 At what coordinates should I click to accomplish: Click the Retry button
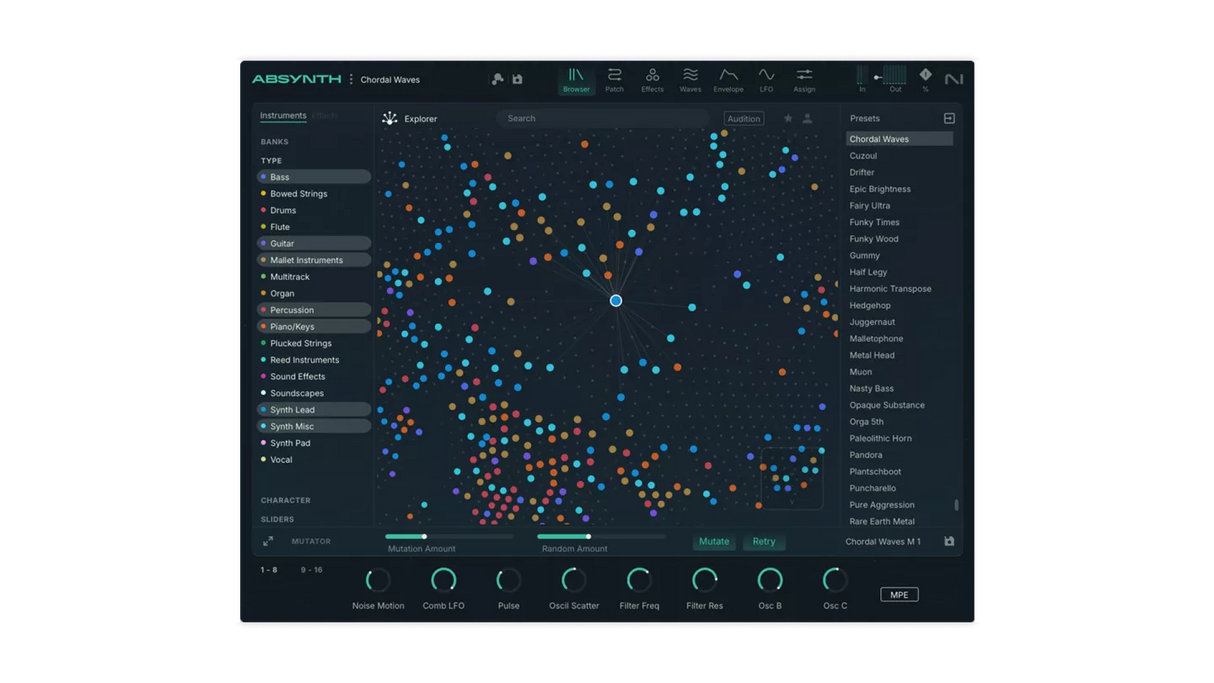[x=764, y=541]
